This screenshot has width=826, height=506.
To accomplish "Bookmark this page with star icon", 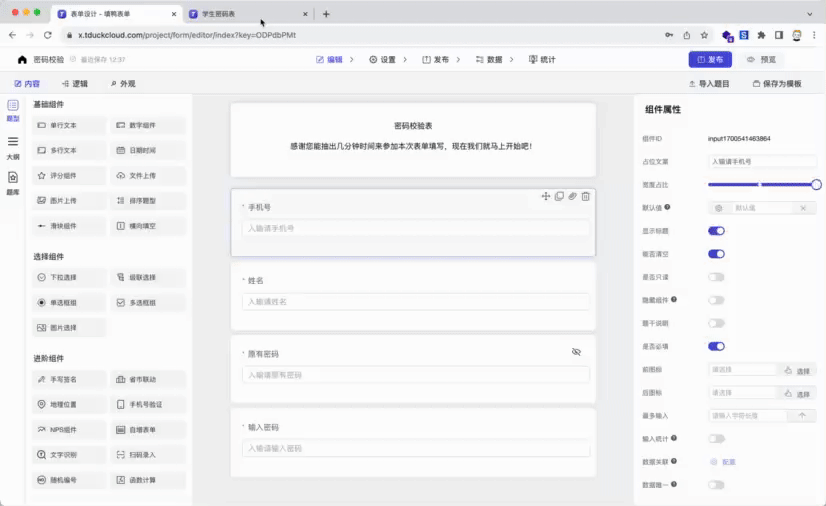I will click(704, 35).
